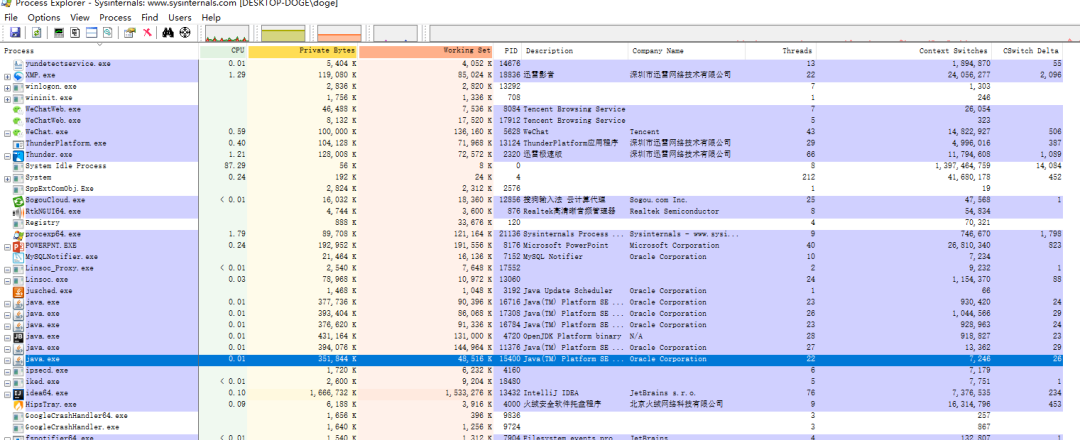Collapse the Linsoc.exe tree node
Image resolution: width=1080 pixels, height=440 pixels.
(8, 280)
